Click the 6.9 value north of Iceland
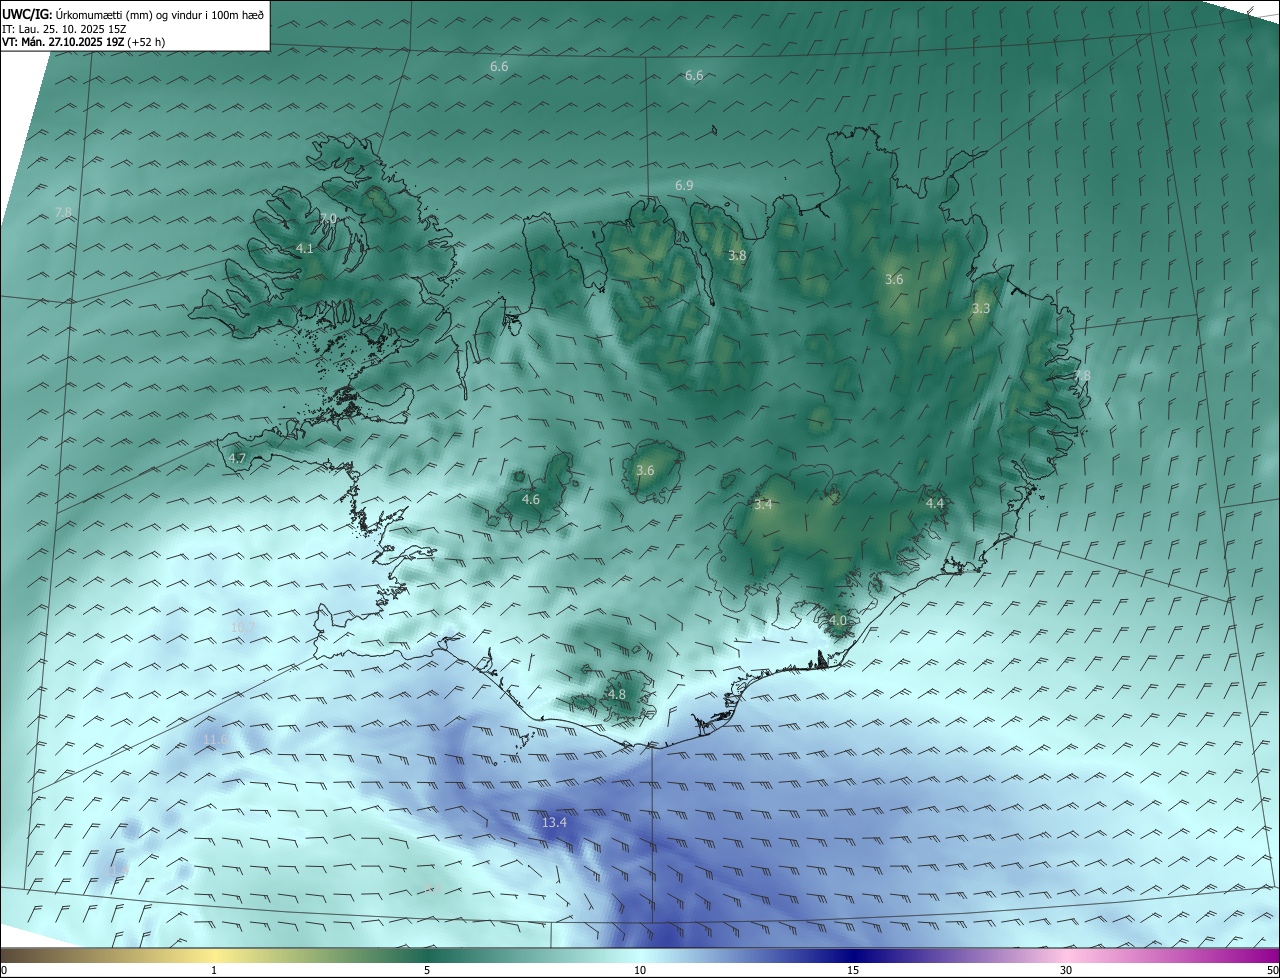Image resolution: width=1280 pixels, height=978 pixels. point(684,185)
